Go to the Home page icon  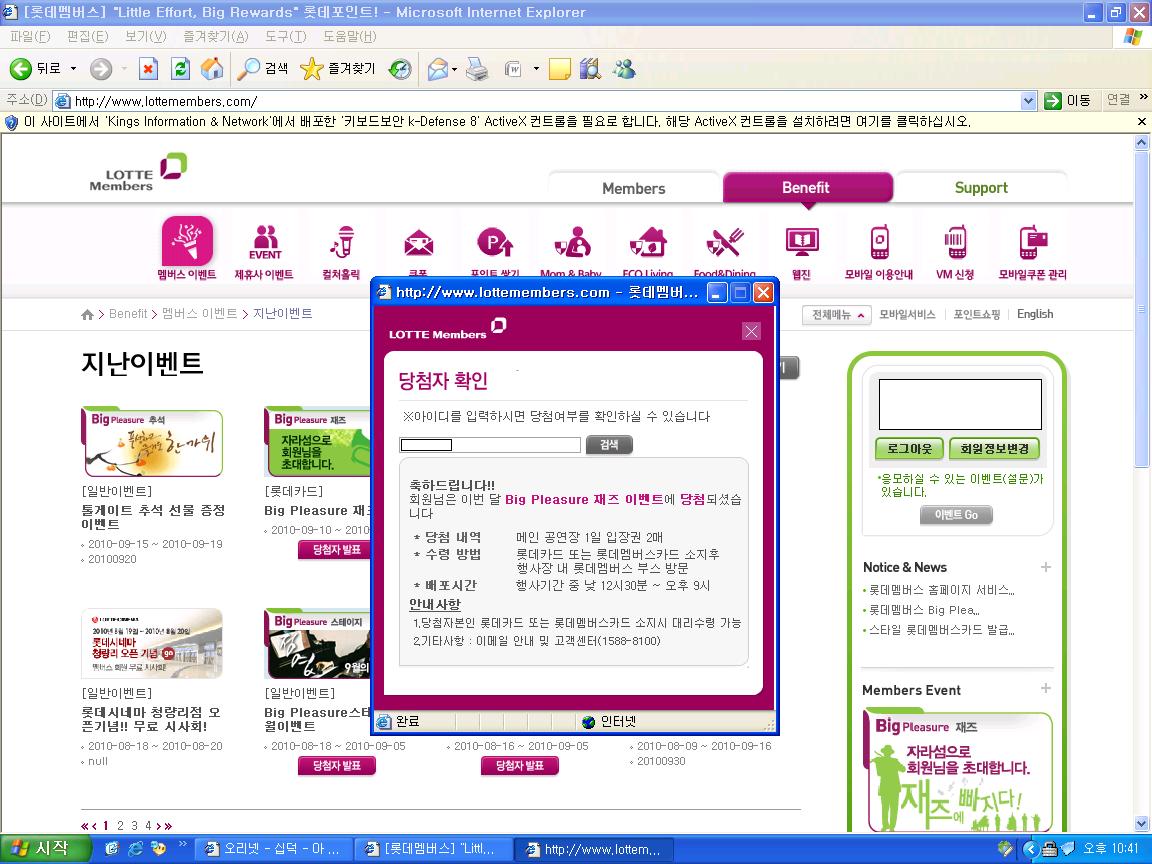click(x=212, y=69)
